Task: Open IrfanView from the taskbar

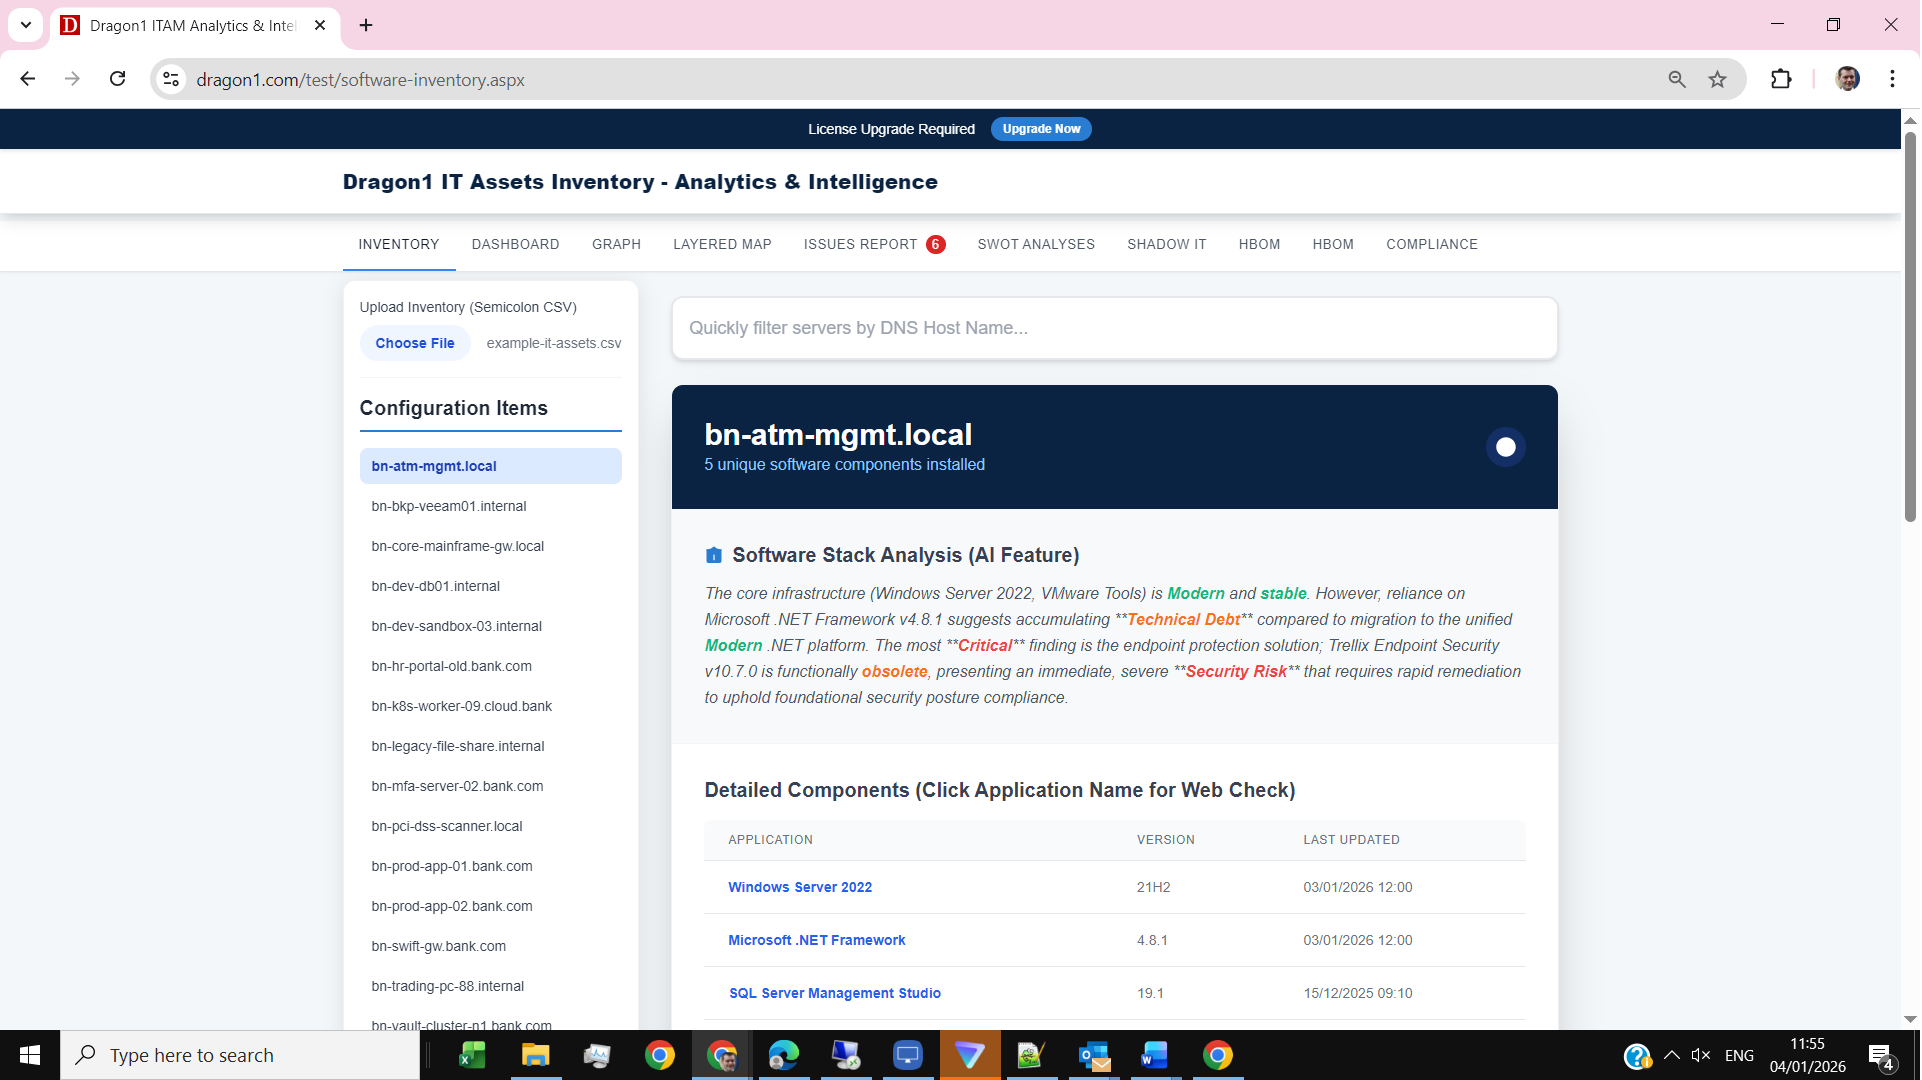Action: click(1033, 1055)
